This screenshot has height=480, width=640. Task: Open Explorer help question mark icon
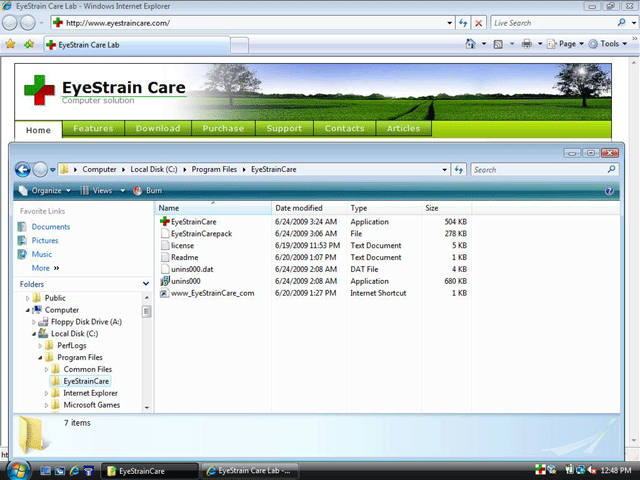609,191
